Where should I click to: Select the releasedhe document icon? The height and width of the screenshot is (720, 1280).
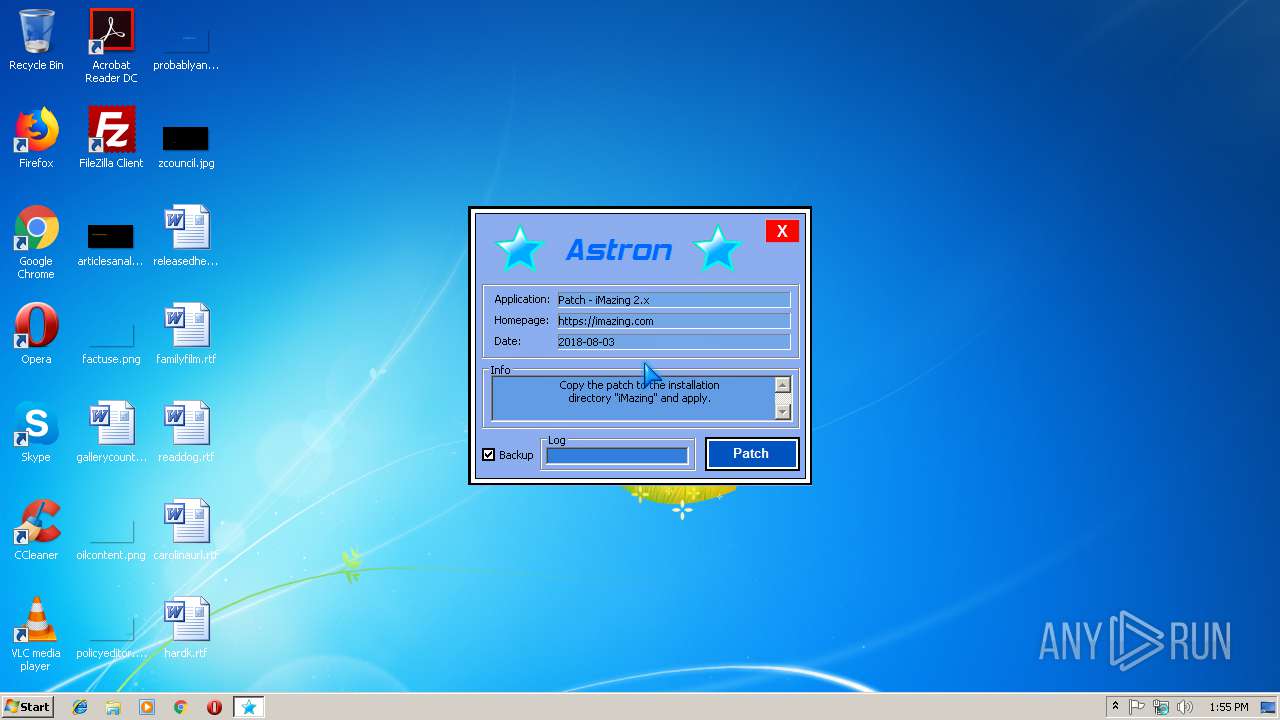186,236
